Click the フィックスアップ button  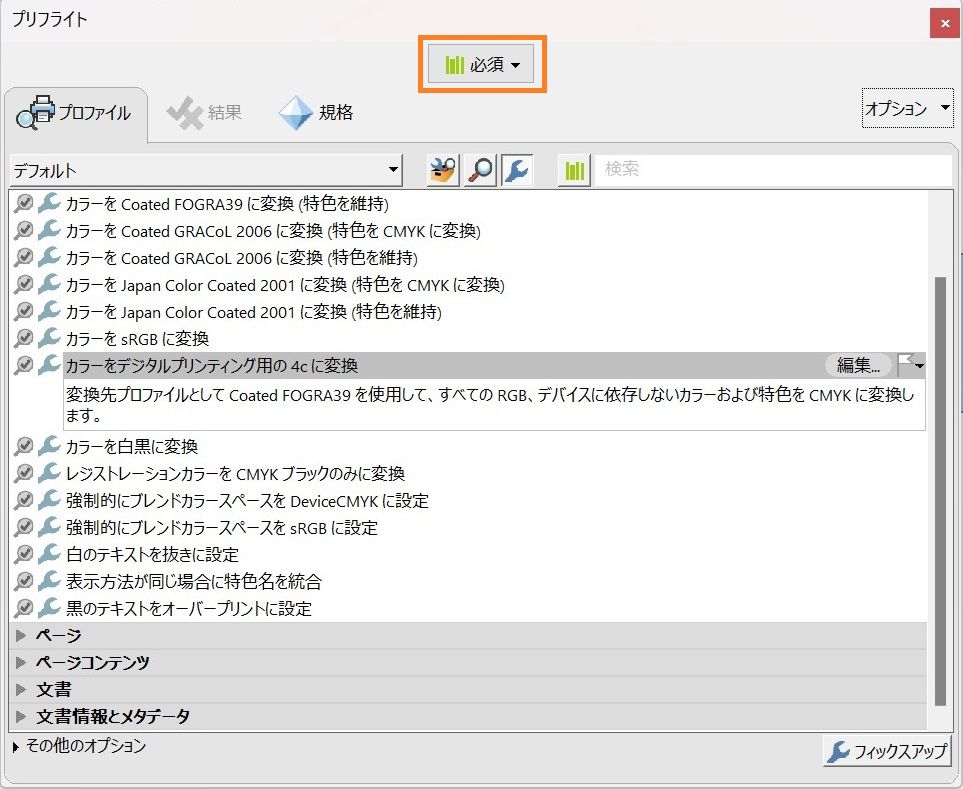pos(887,751)
